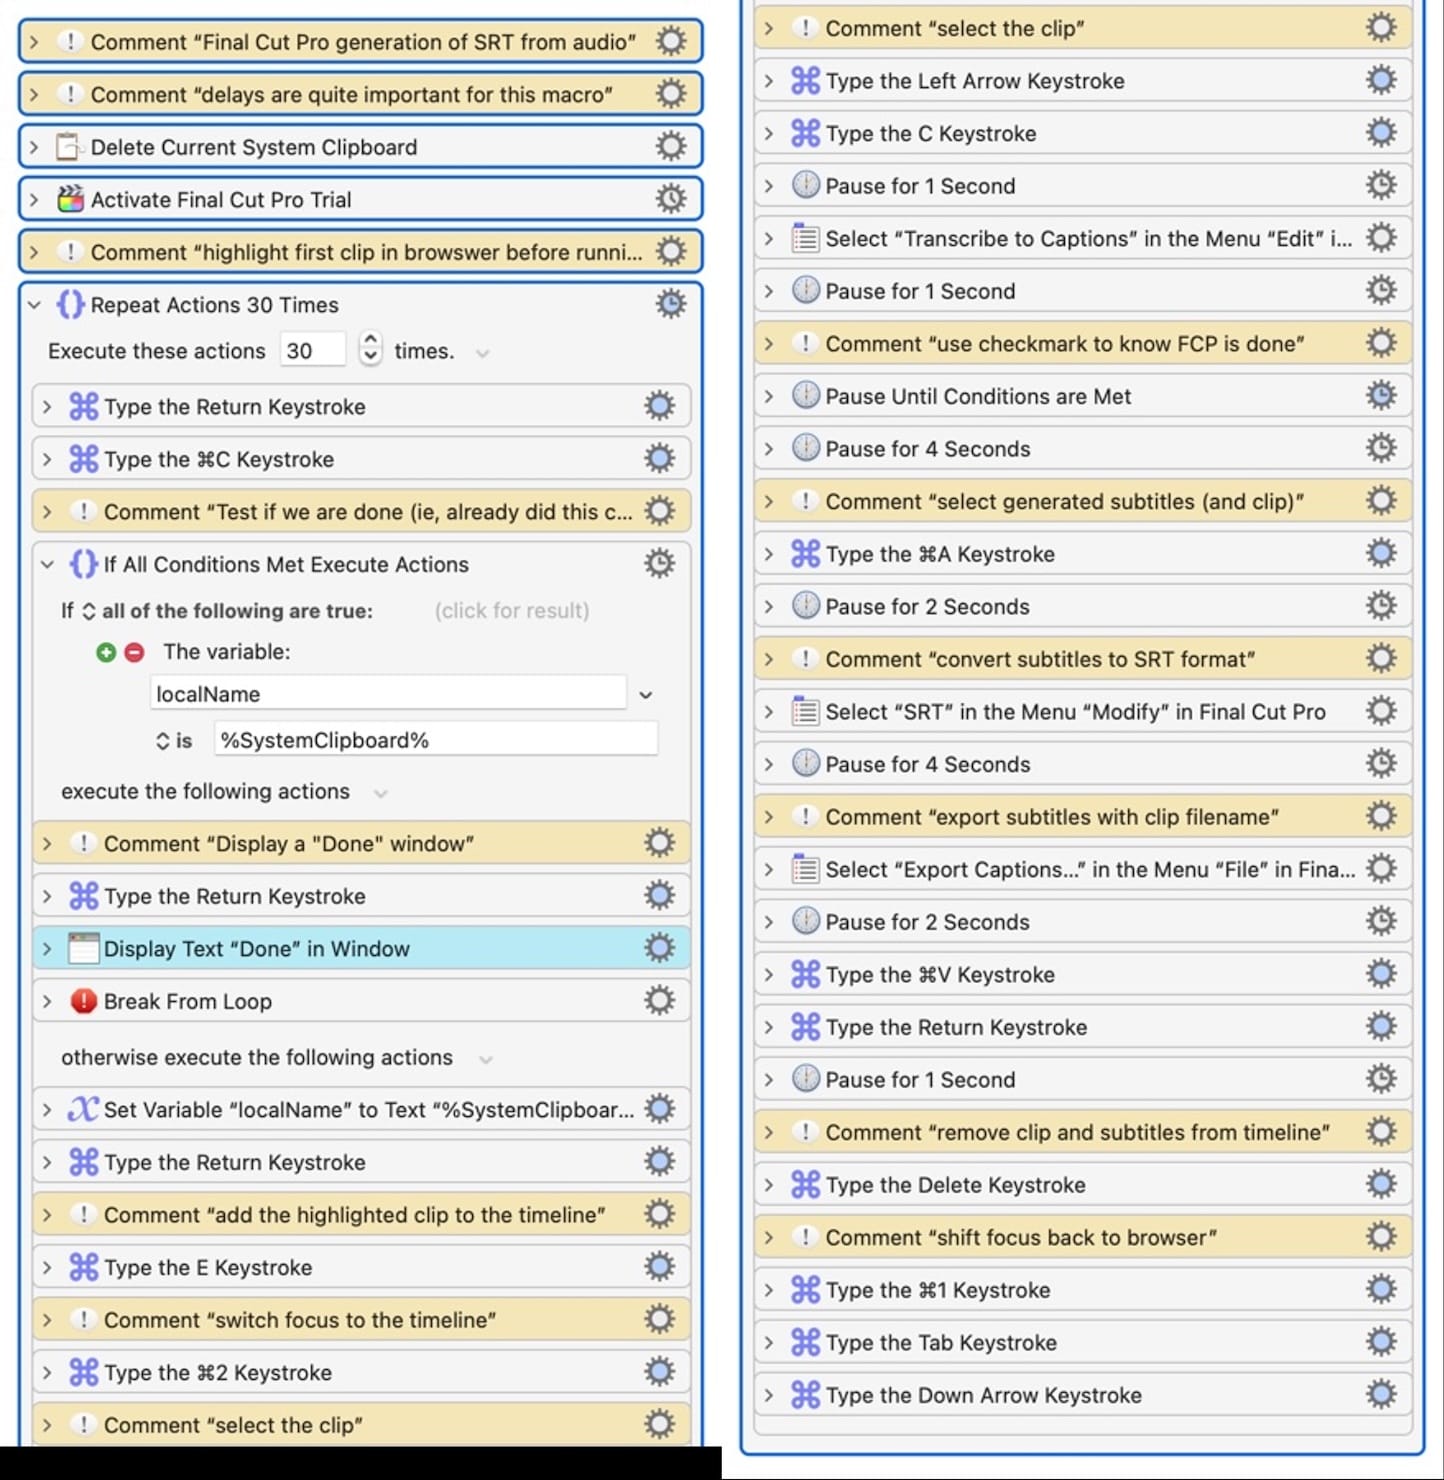Click gear icon on Type the Down Arrow Keystroke
This screenshot has height=1480, width=1444.
tap(1381, 1394)
